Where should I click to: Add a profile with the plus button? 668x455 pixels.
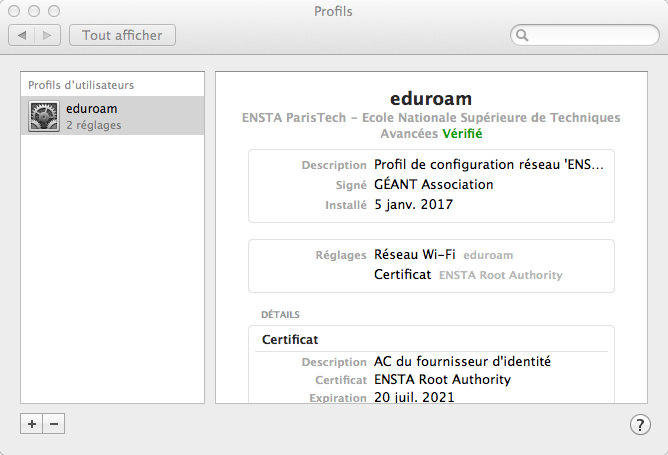[x=32, y=423]
